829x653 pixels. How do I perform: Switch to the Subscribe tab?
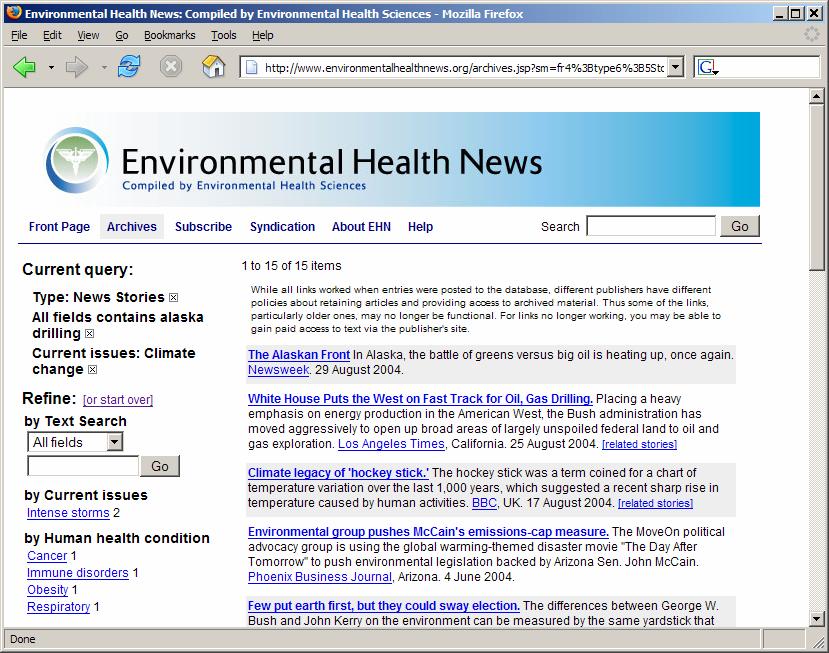[x=203, y=227]
